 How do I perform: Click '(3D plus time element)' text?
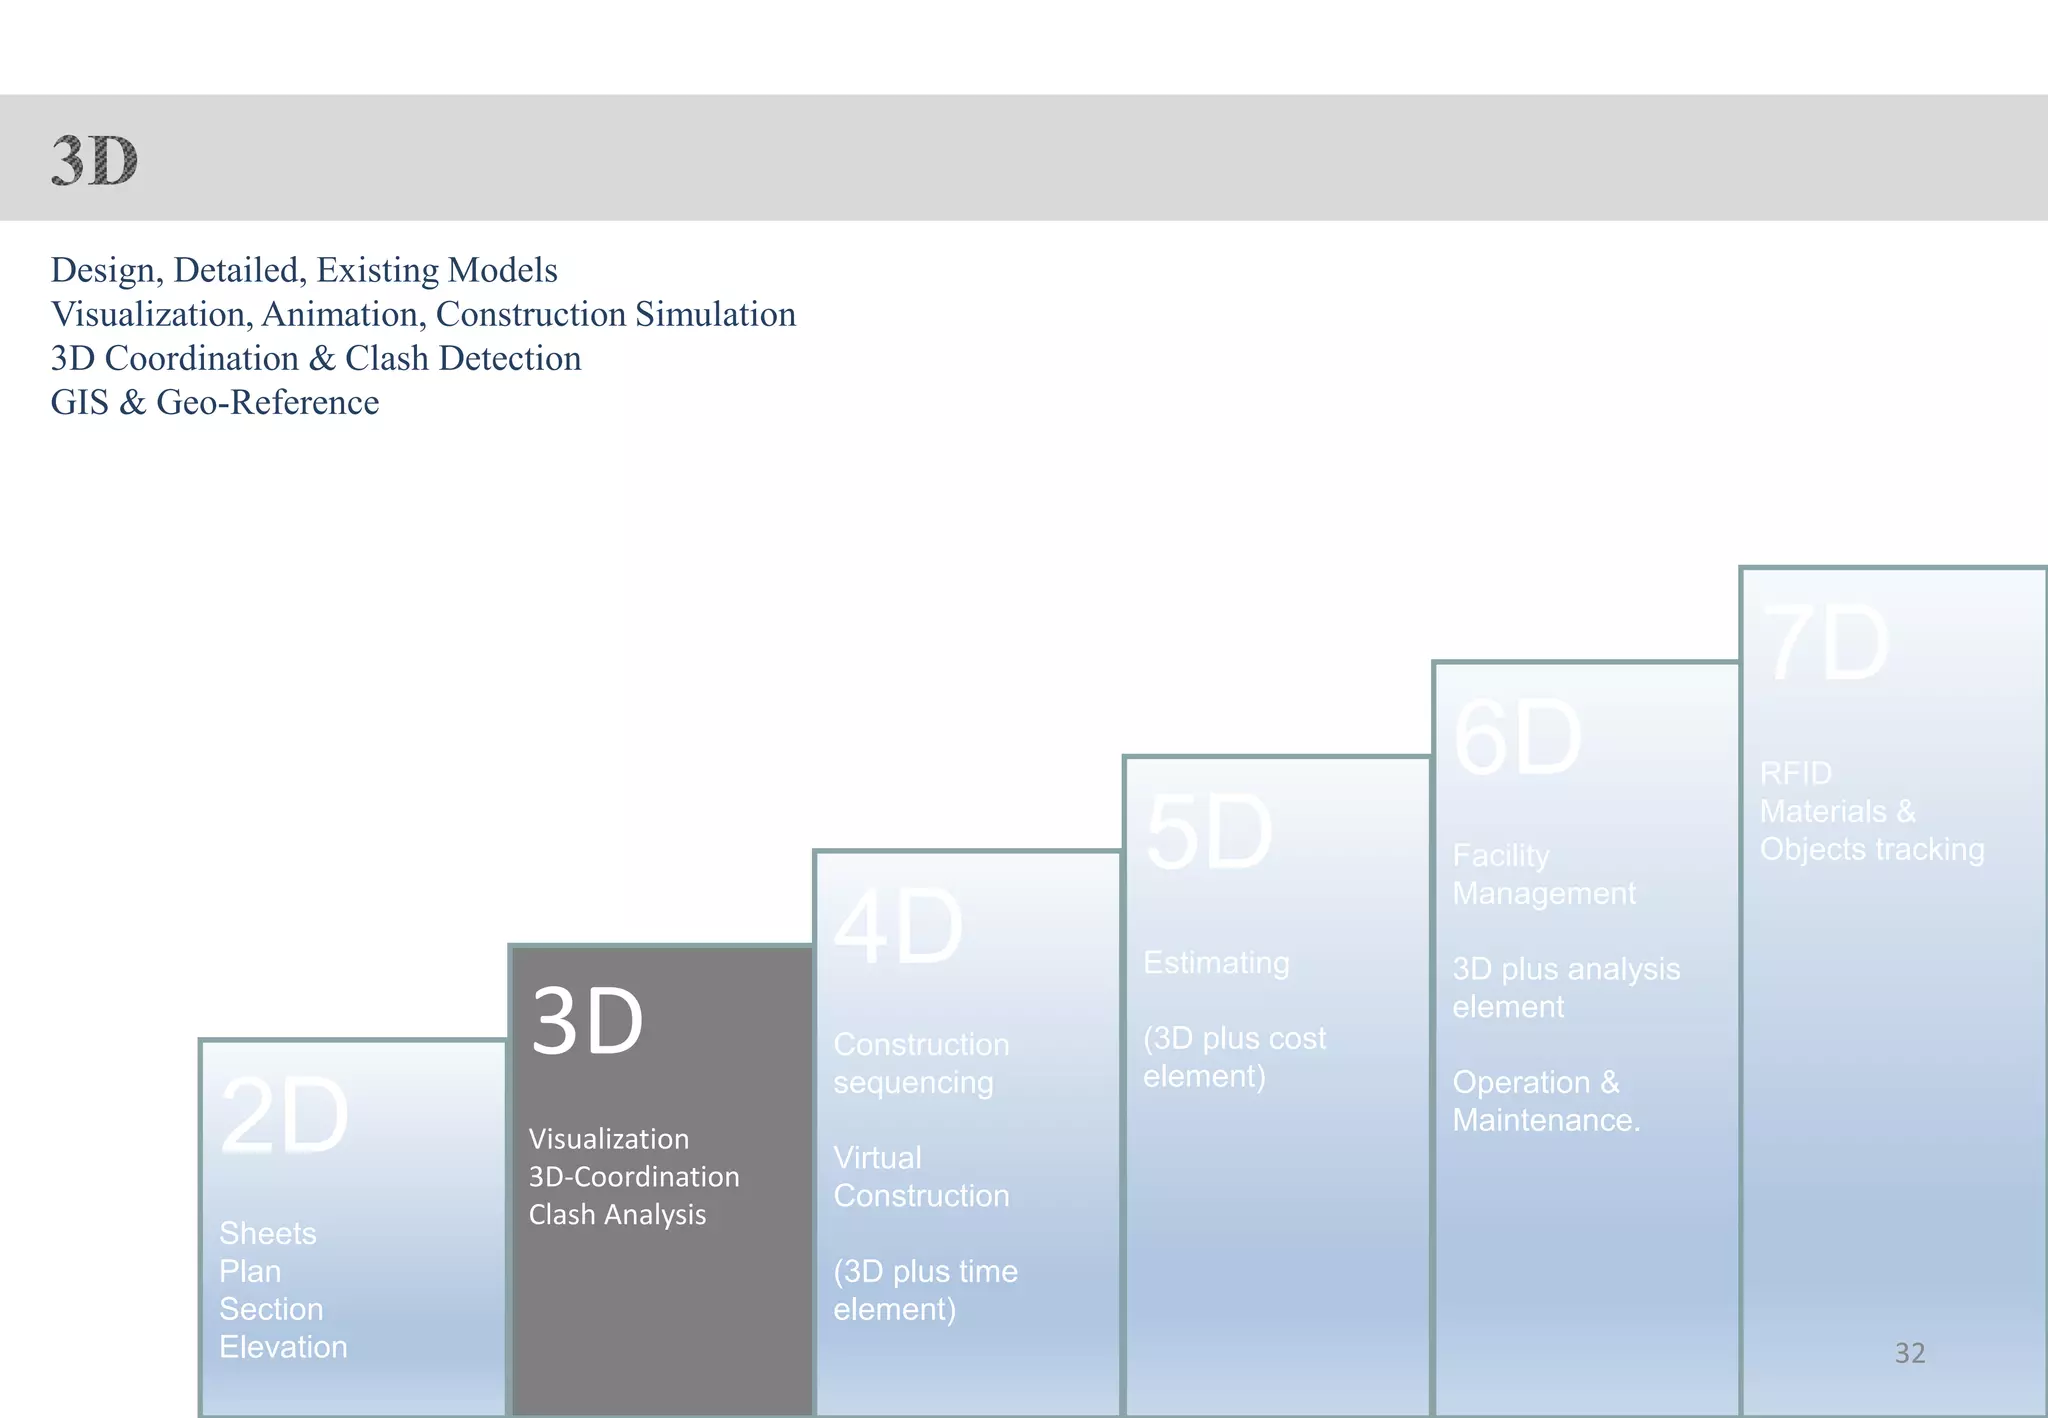925,1290
